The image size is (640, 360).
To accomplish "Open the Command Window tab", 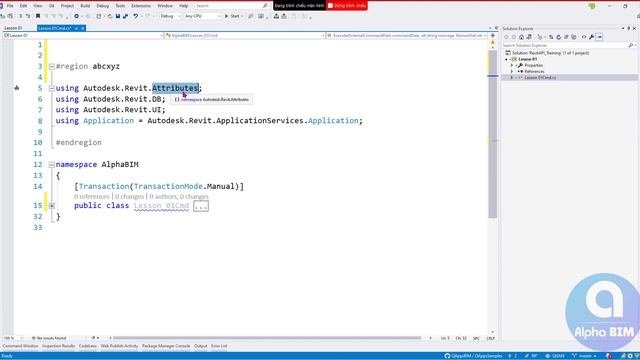I will (20, 346).
